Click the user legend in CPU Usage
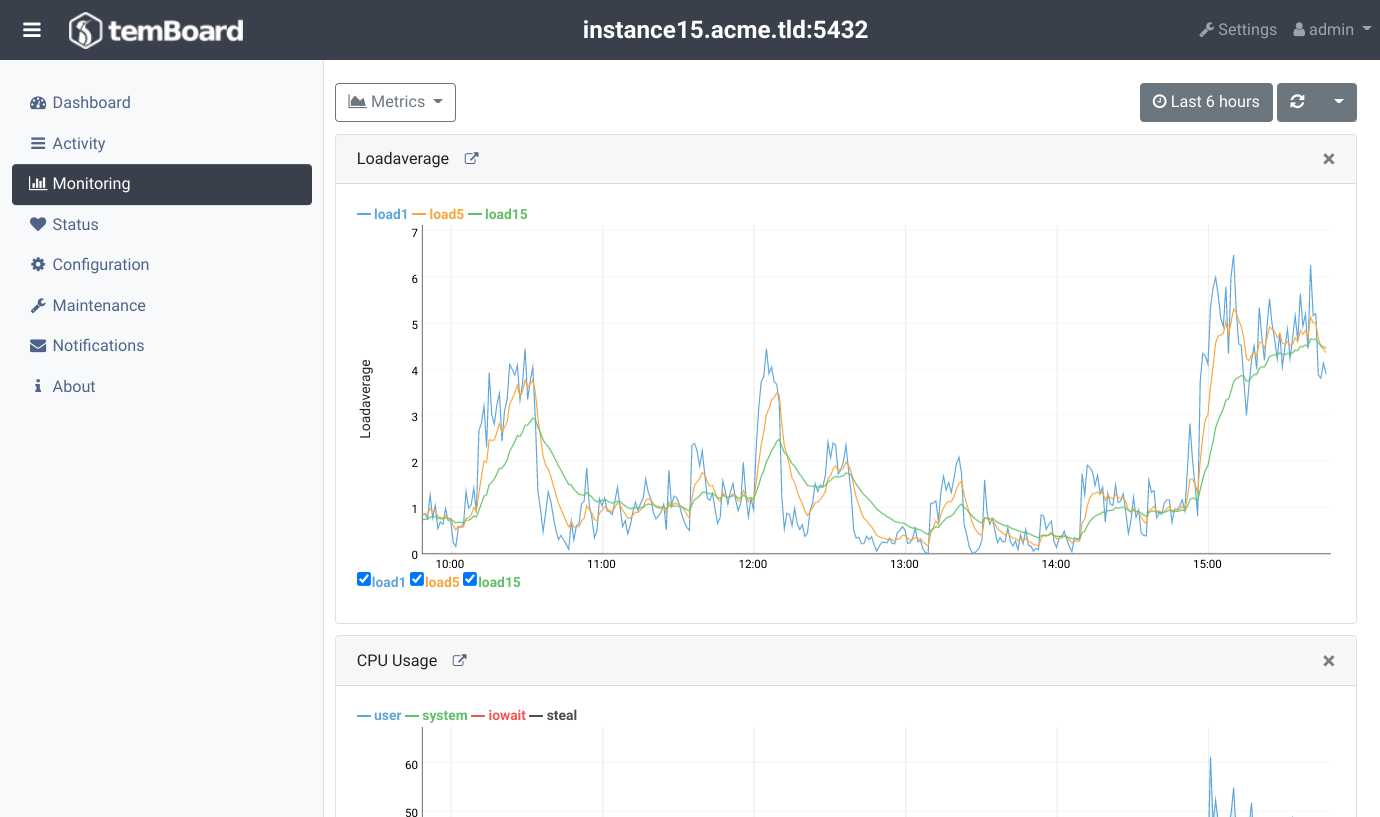1380x817 pixels. click(379, 715)
